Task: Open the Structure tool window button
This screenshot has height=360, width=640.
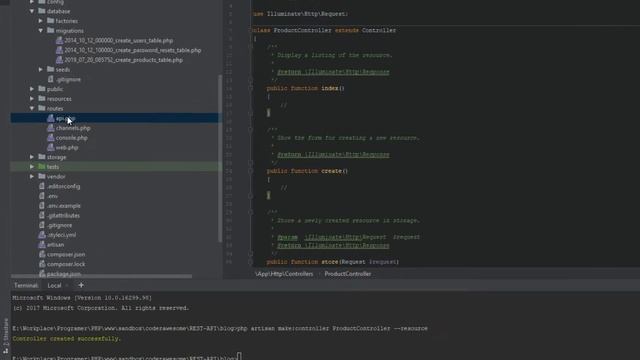Action: coord(5,336)
